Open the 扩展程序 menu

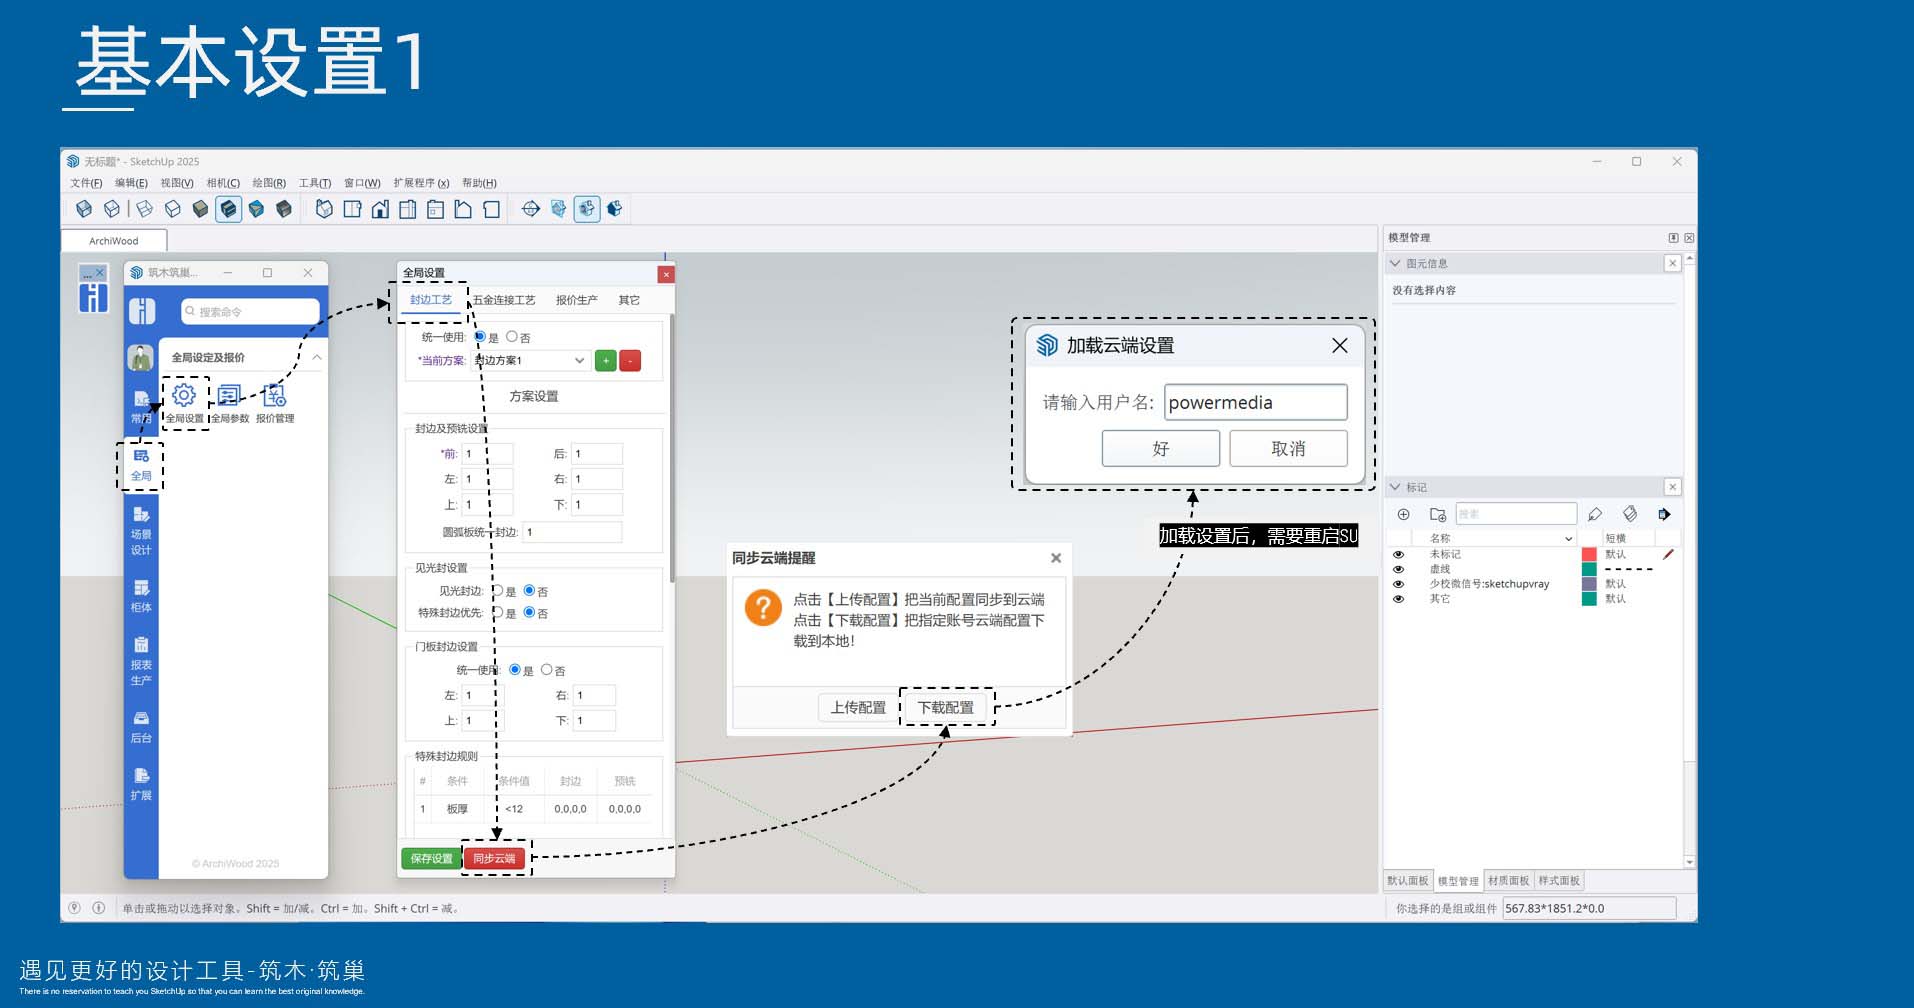click(x=420, y=183)
